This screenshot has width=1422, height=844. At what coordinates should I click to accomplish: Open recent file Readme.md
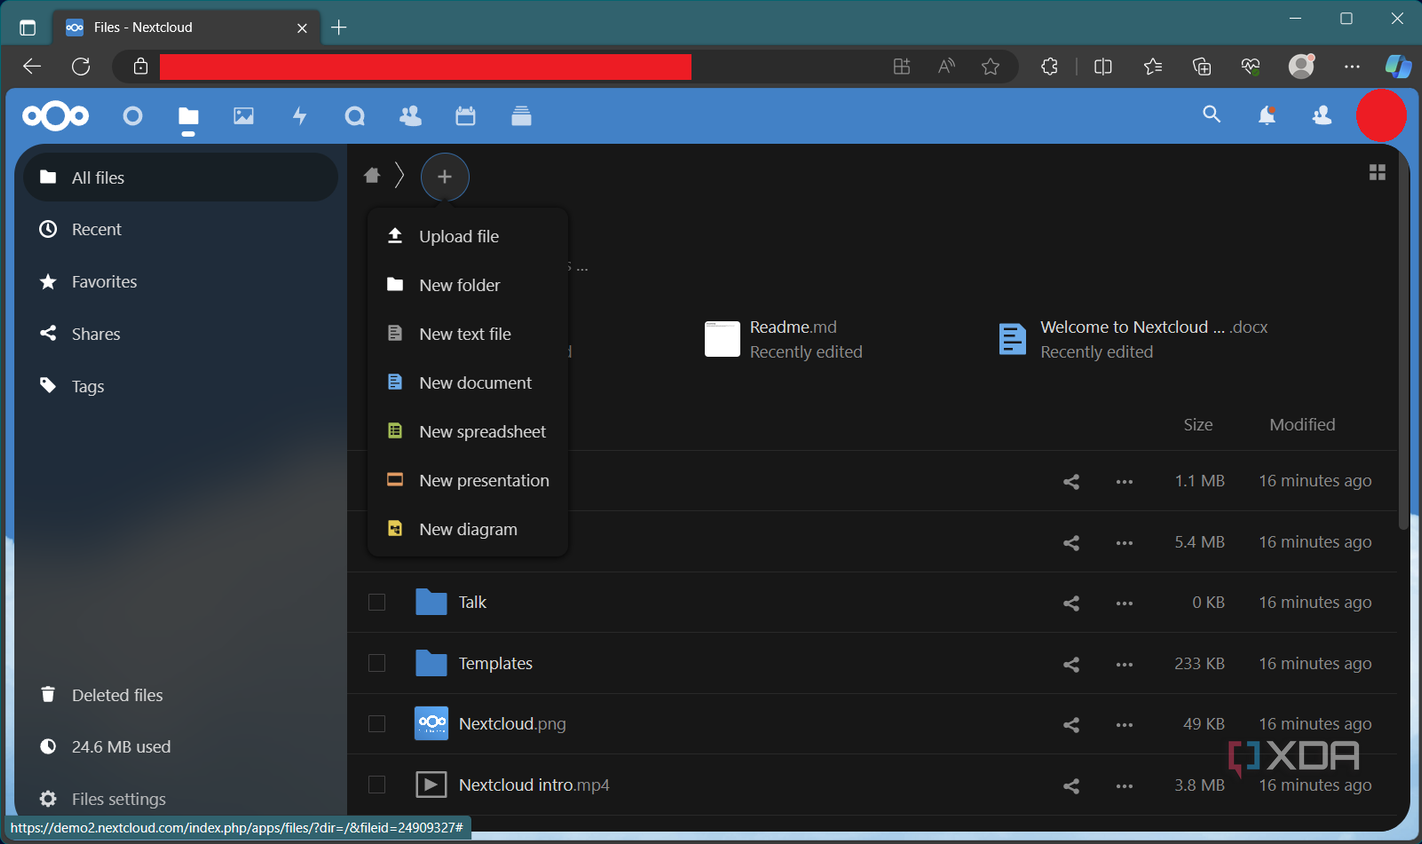784,339
